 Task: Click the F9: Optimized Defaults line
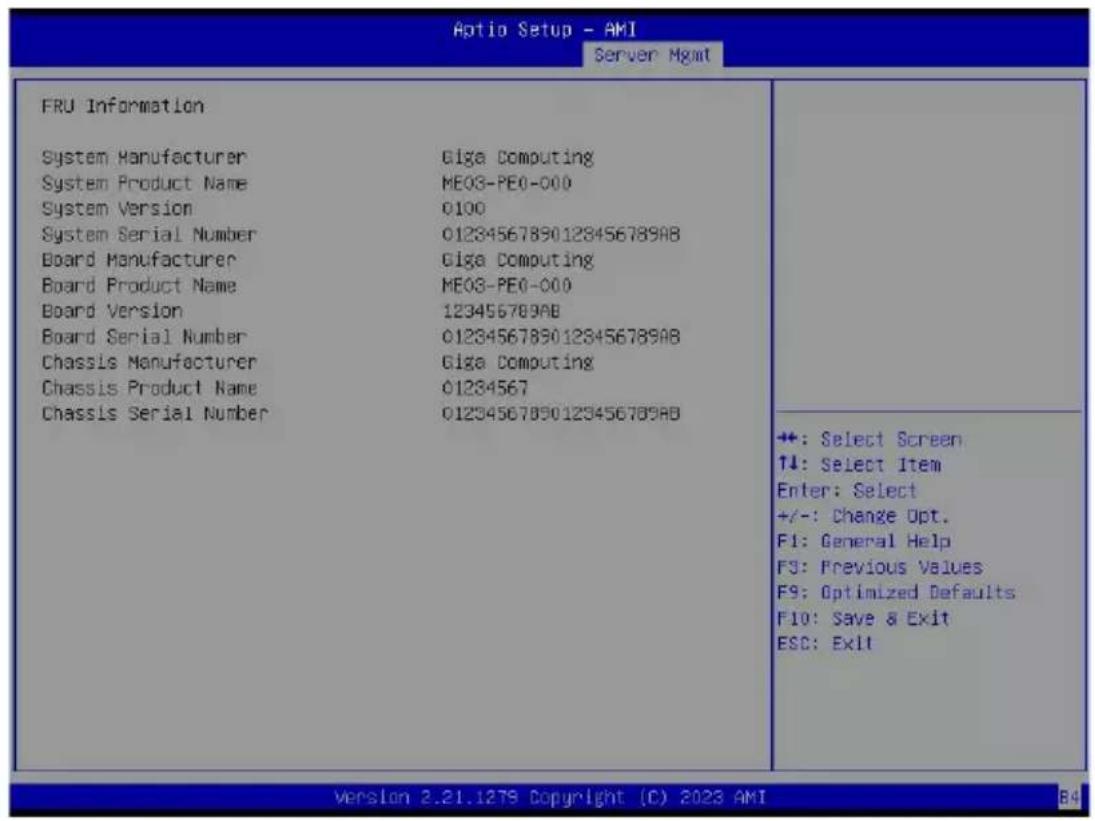[896, 592]
